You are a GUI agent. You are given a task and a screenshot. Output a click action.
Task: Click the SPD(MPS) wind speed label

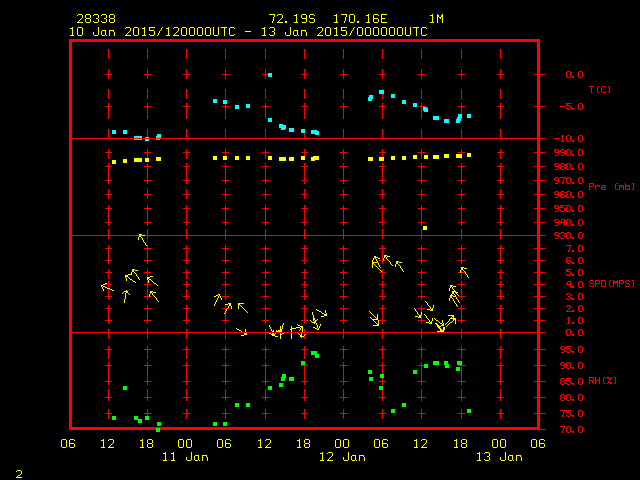(x=611, y=284)
